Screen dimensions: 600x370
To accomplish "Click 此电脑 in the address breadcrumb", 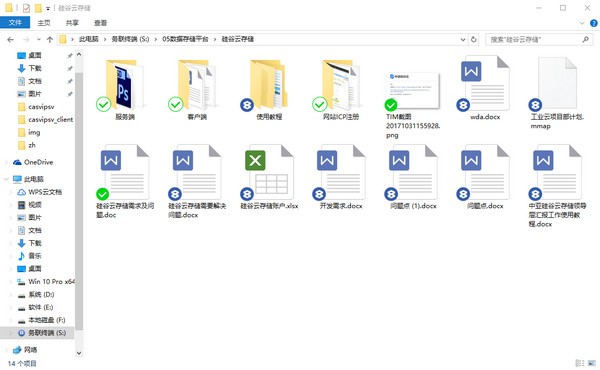I will [x=88, y=39].
